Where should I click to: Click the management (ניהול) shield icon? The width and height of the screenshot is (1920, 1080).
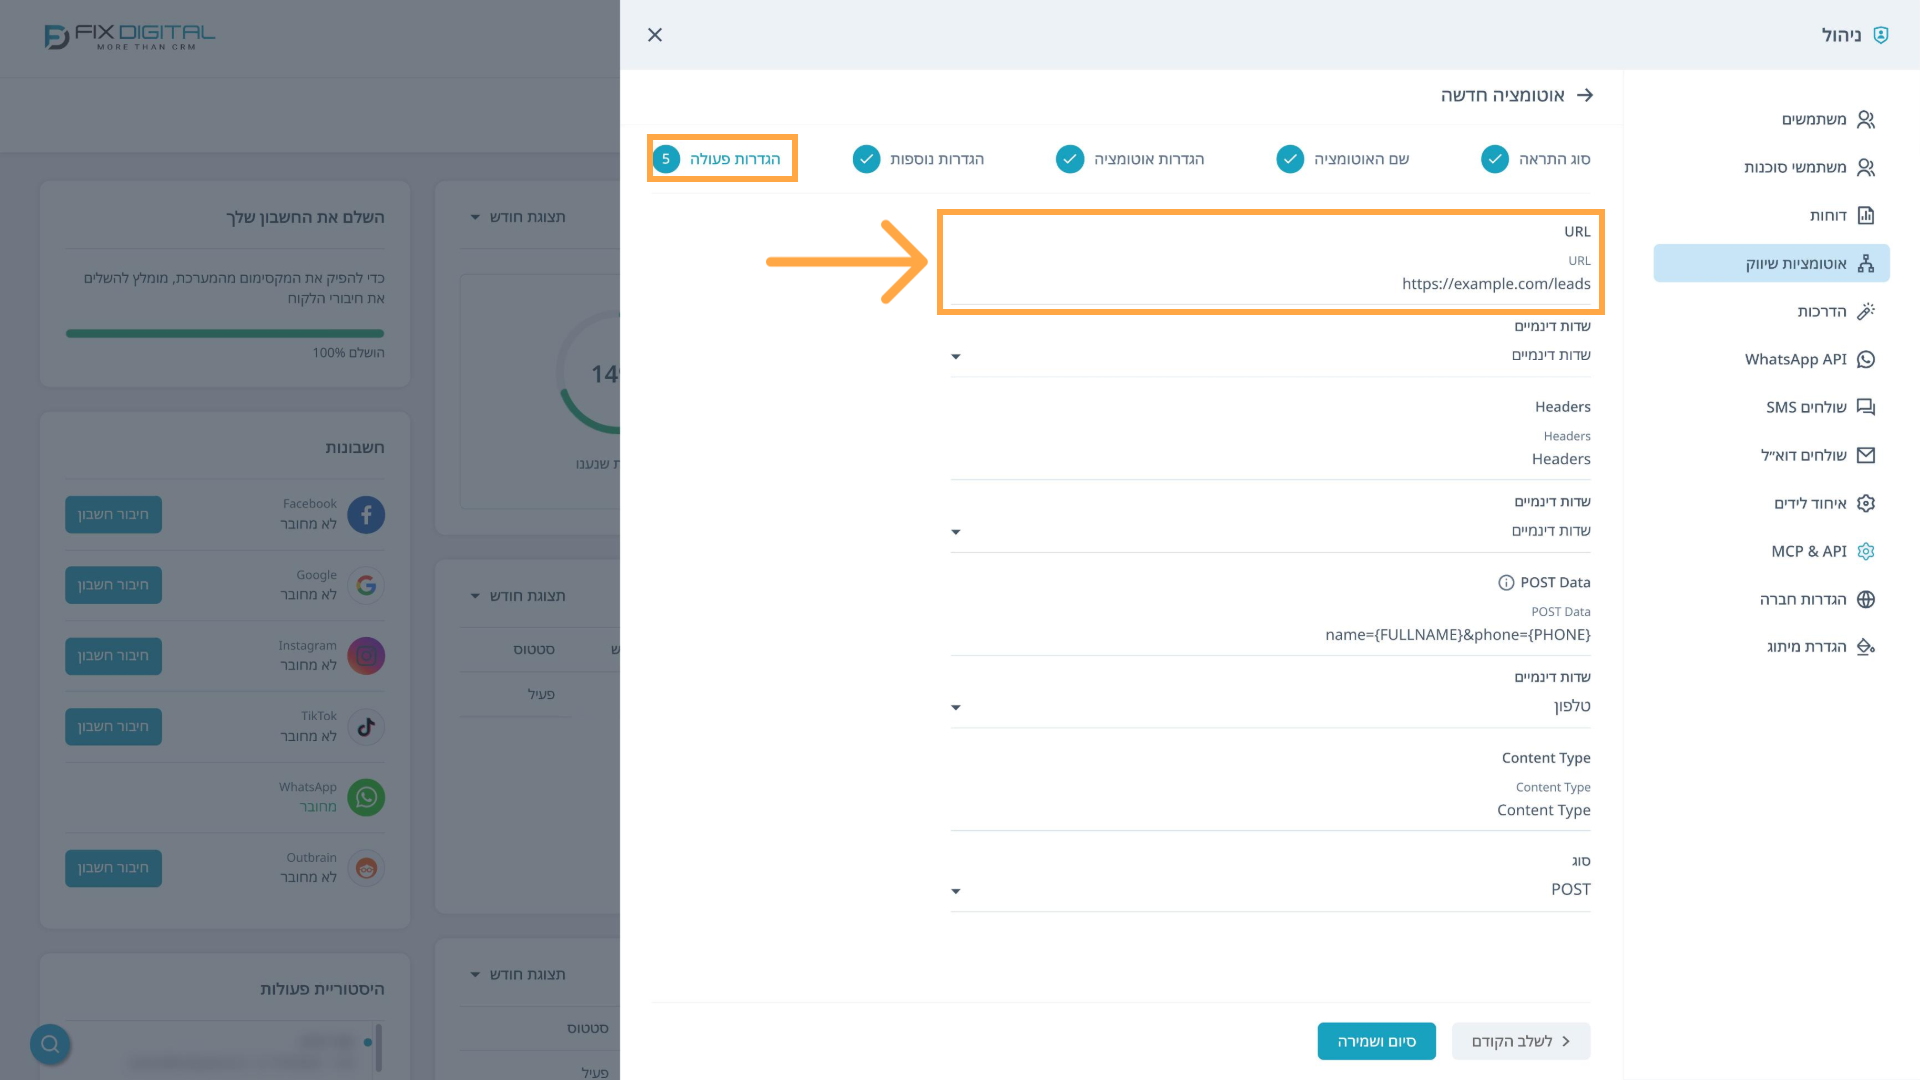pos(1881,35)
